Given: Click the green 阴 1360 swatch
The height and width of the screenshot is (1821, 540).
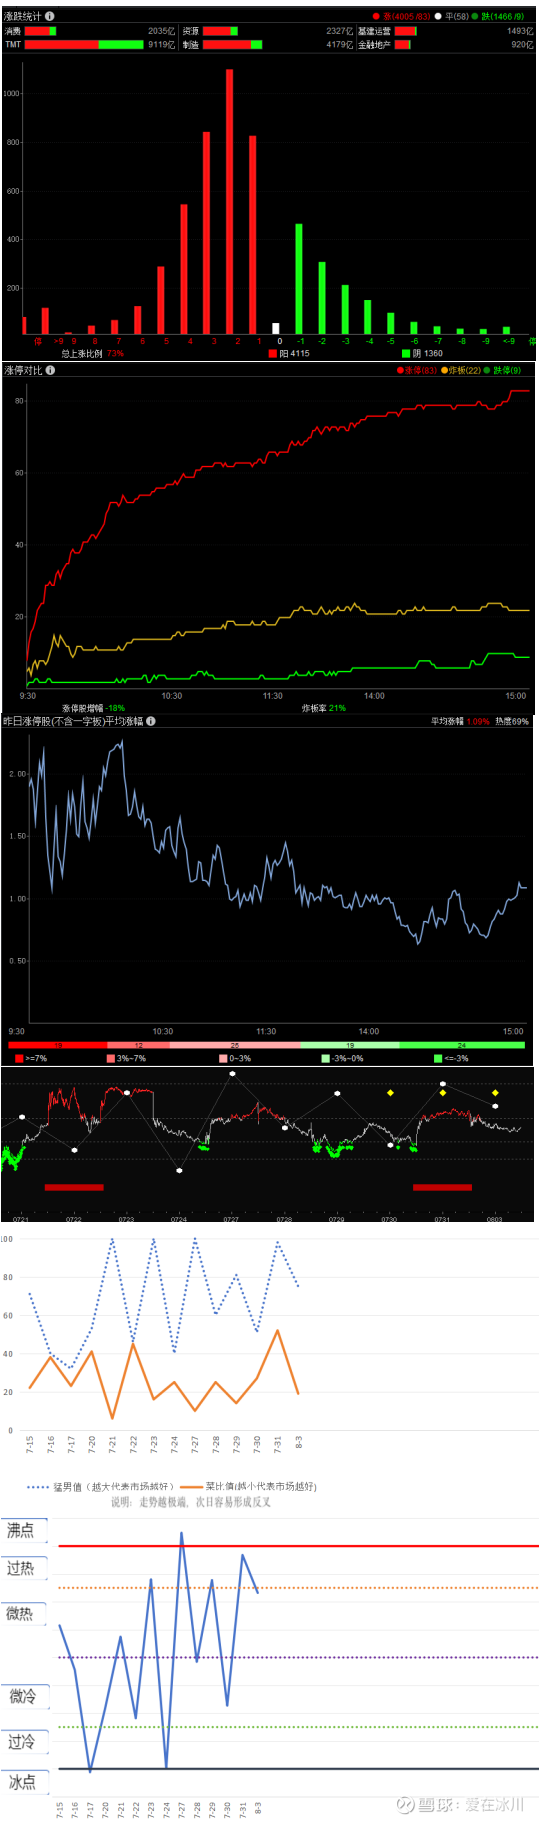Looking at the screenshot, I should 406,353.
